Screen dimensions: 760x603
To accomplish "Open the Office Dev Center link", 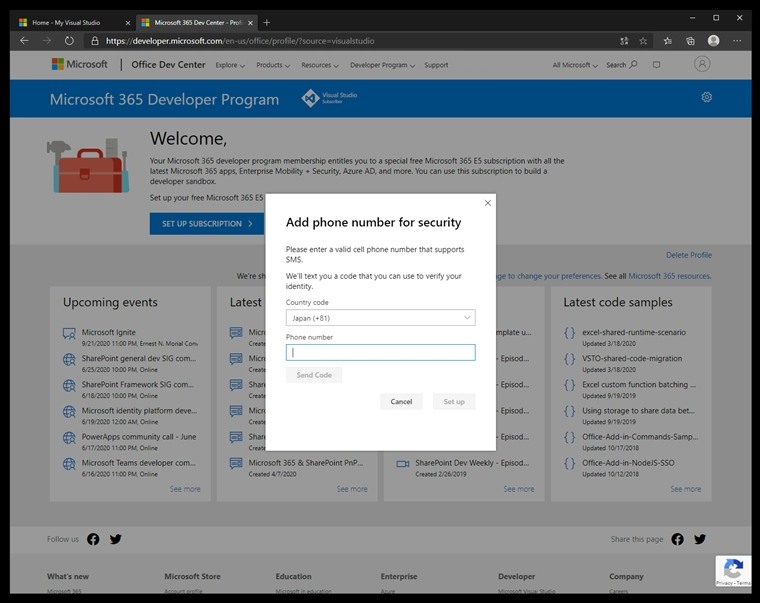I will [168, 64].
